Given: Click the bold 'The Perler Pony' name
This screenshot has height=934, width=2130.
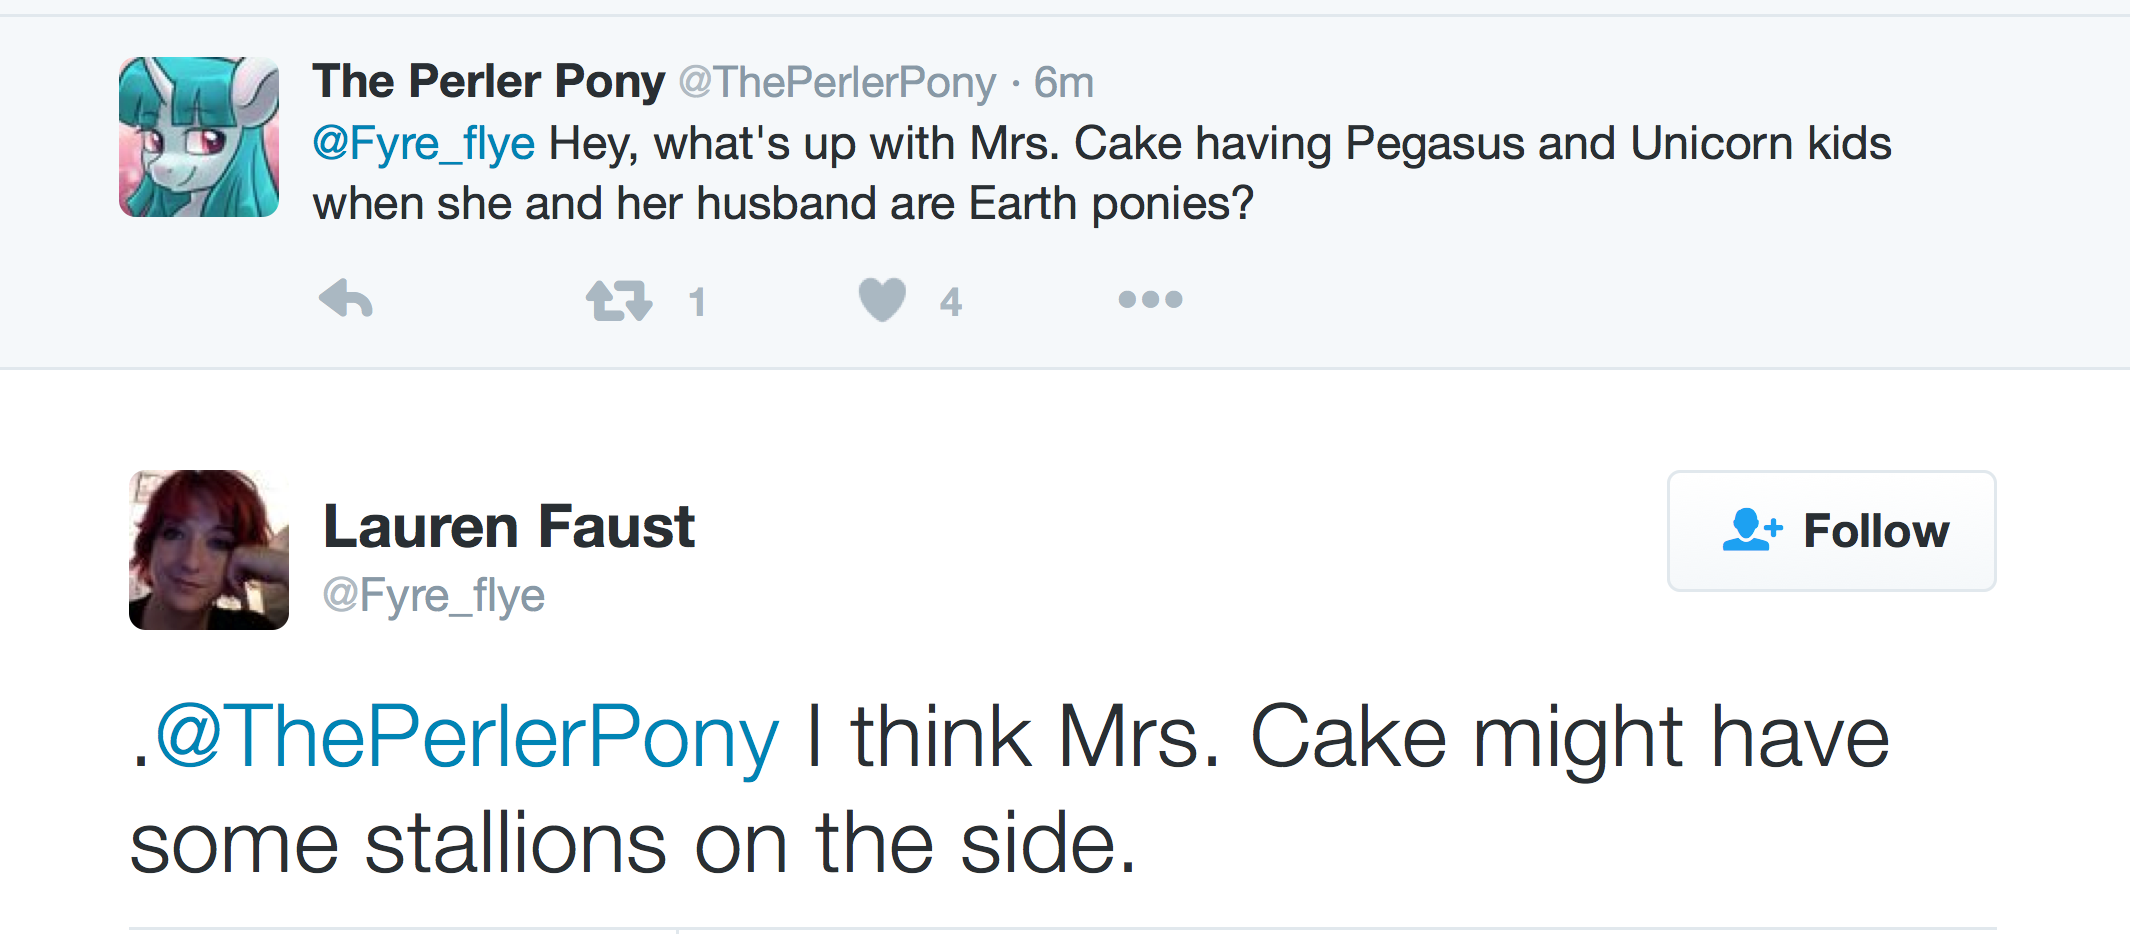Looking at the screenshot, I should [x=488, y=81].
